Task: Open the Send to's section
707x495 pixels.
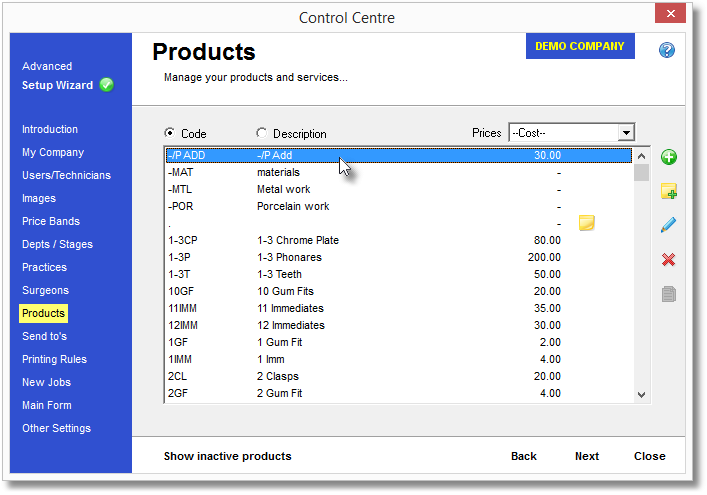Action: [44, 336]
